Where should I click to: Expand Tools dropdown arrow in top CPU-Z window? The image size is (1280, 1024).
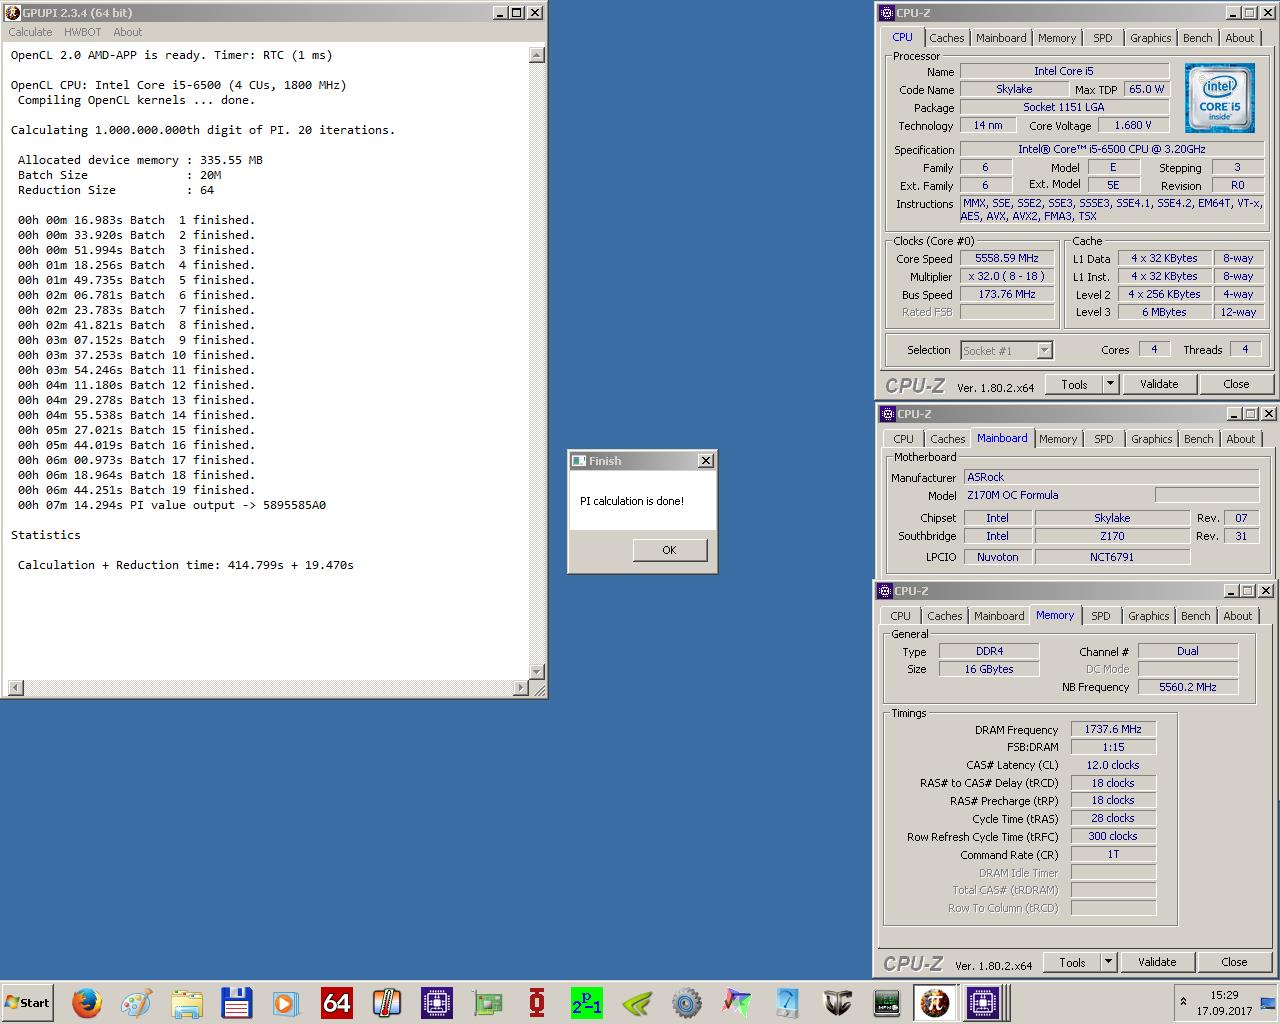[x=1110, y=384]
